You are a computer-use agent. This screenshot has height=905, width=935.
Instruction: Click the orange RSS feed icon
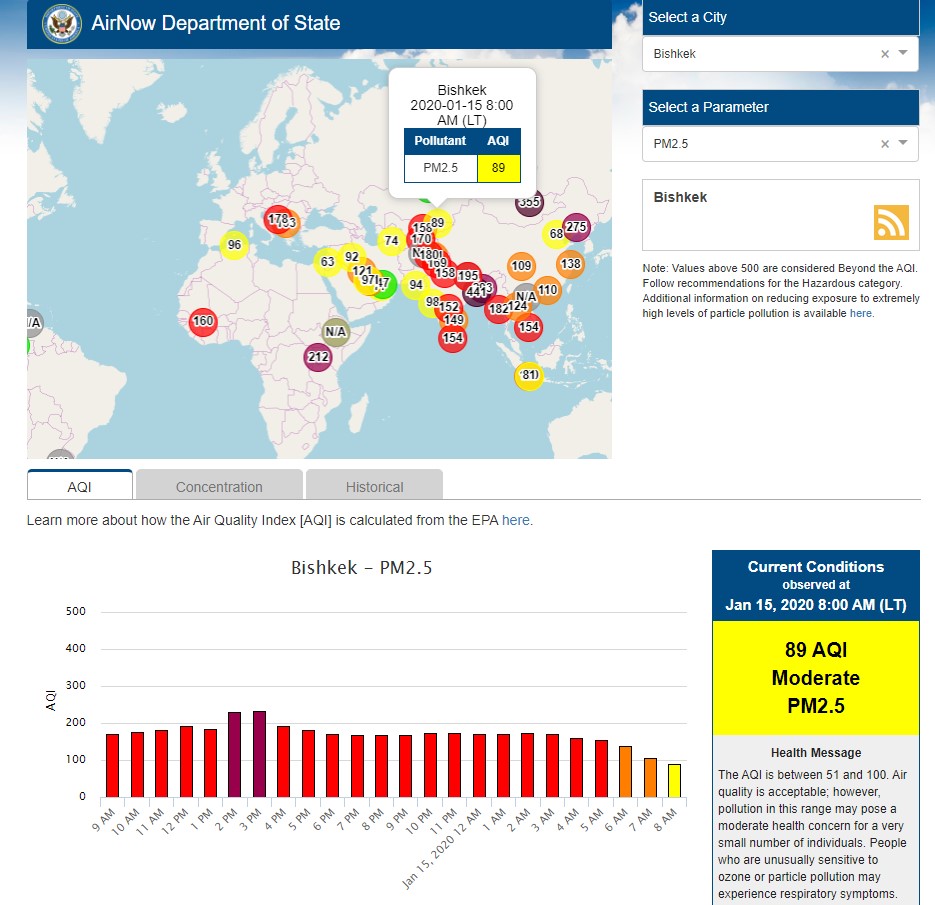pyautogui.click(x=891, y=222)
